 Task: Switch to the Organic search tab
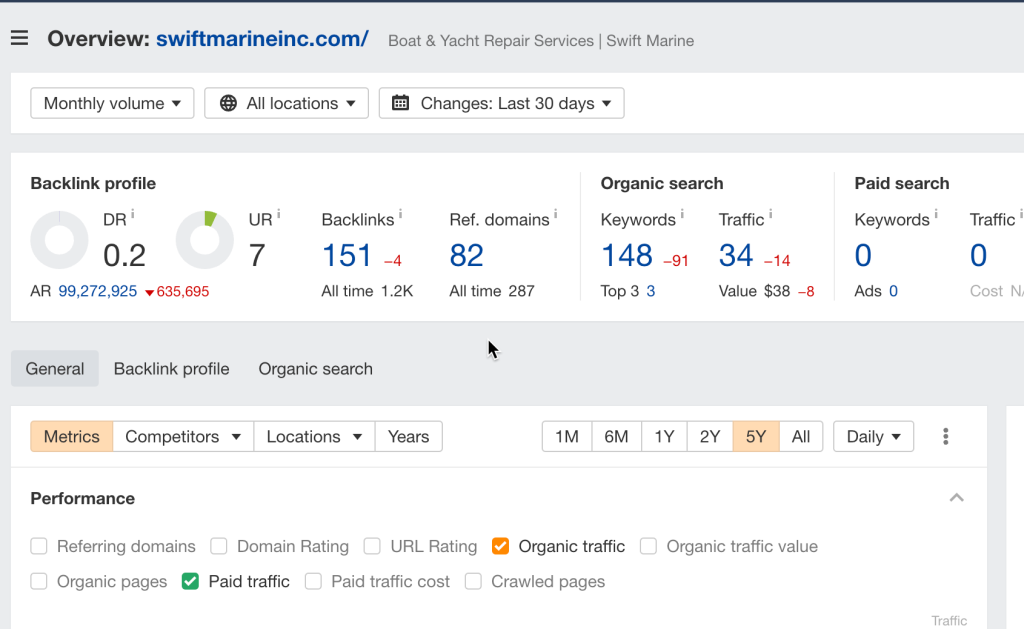tap(315, 369)
